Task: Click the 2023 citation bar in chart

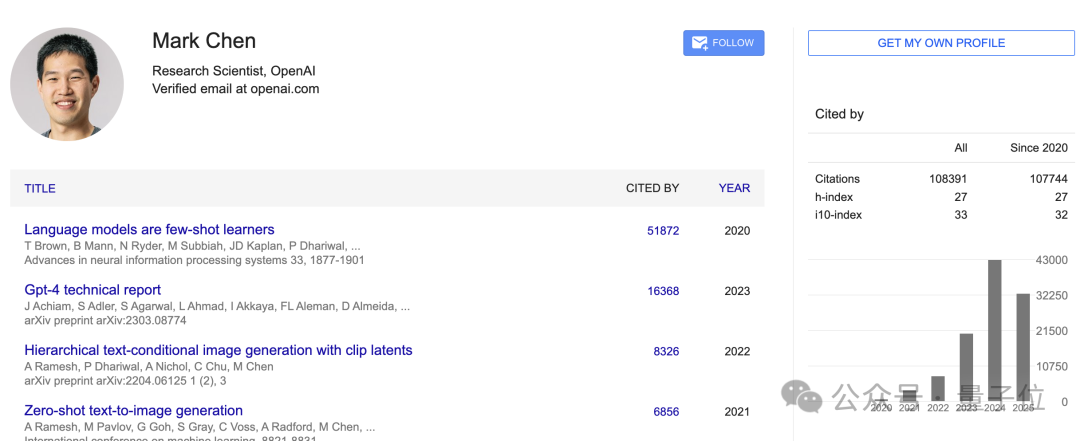Action: [966, 367]
